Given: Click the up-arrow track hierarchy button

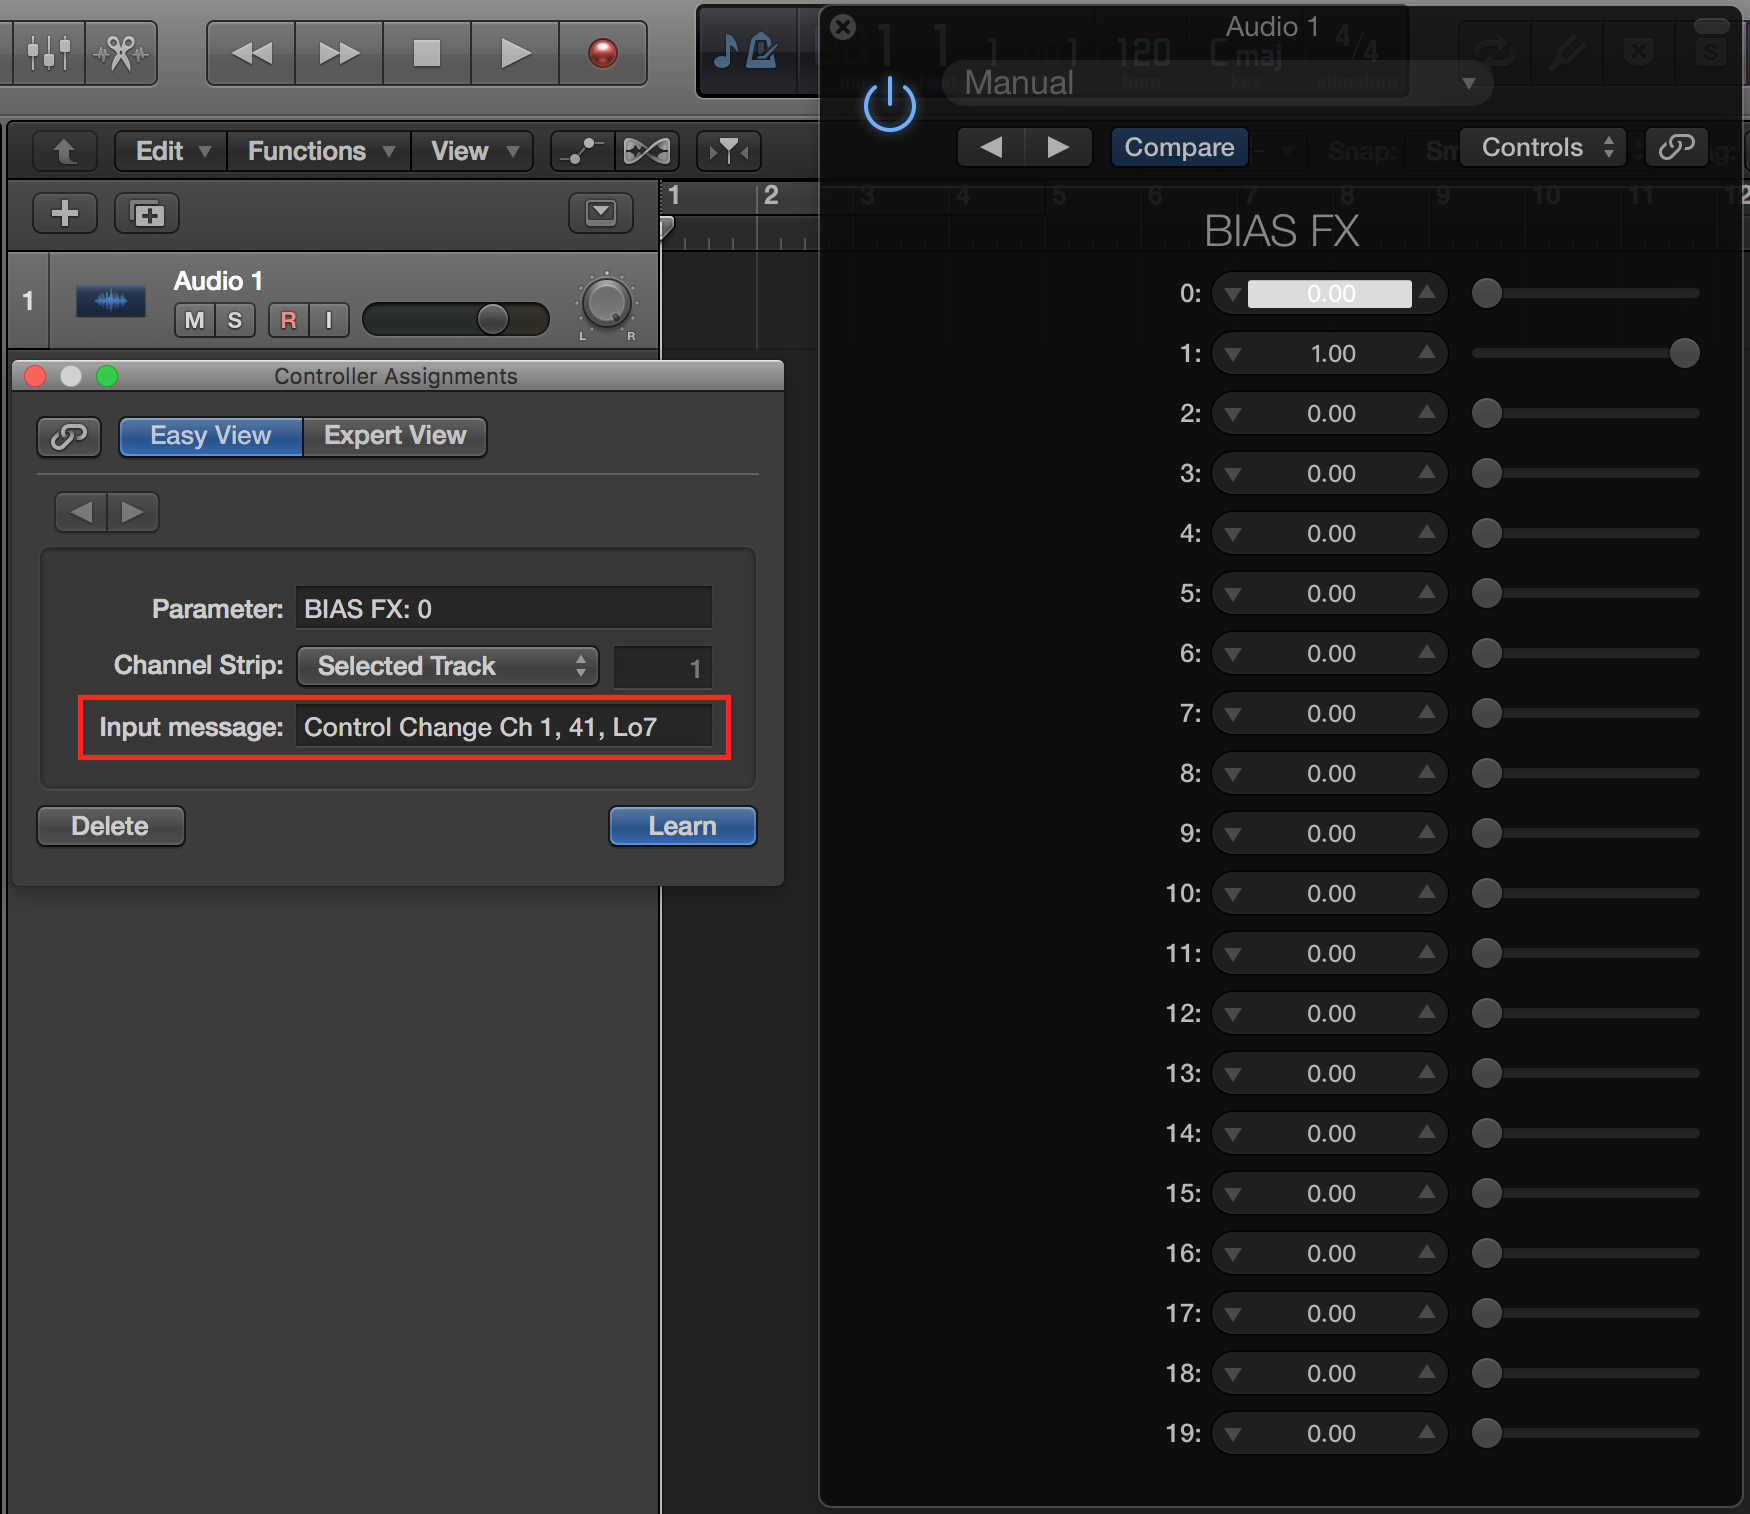Looking at the screenshot, I should (65, 151).
